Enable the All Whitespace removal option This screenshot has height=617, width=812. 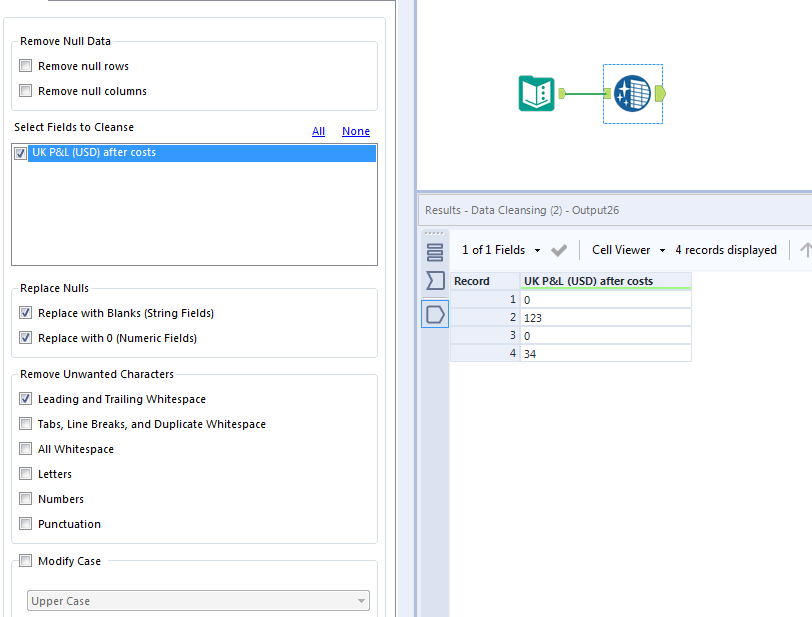click(25, 448)
